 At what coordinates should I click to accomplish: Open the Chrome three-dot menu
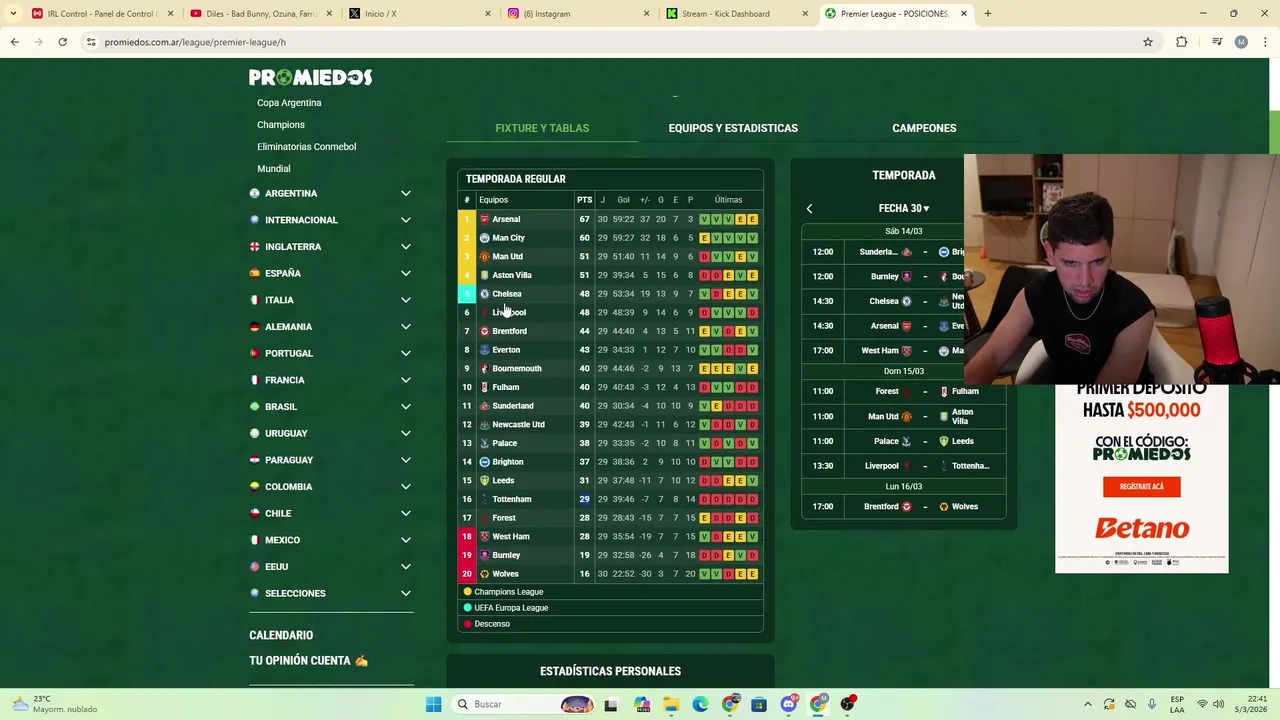1265,42
